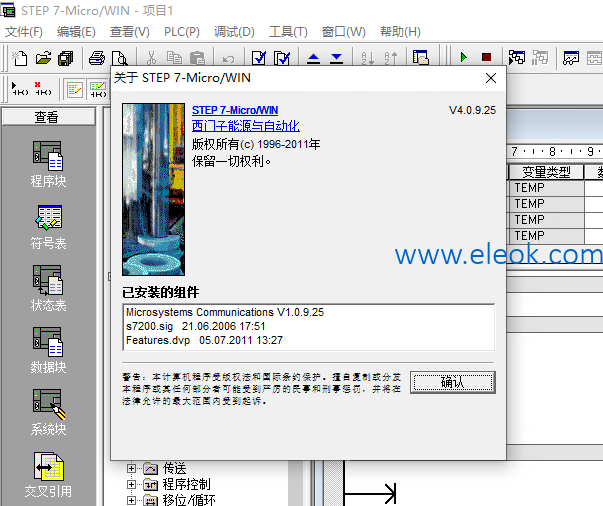
Task: Open the 编辑(E) menu
Action: (76, 32)
